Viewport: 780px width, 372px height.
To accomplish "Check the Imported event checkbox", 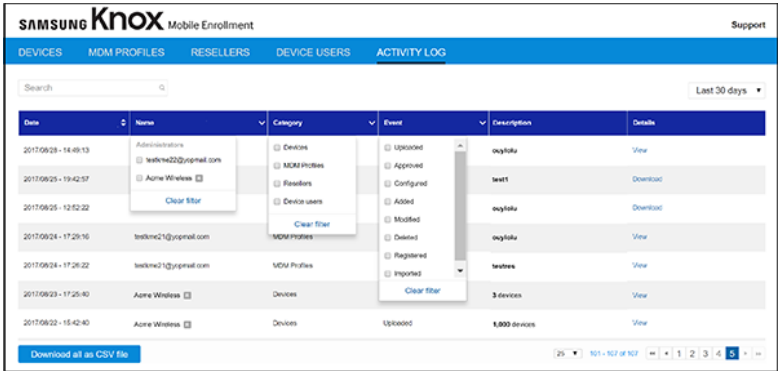I will [x=388, y=274].
